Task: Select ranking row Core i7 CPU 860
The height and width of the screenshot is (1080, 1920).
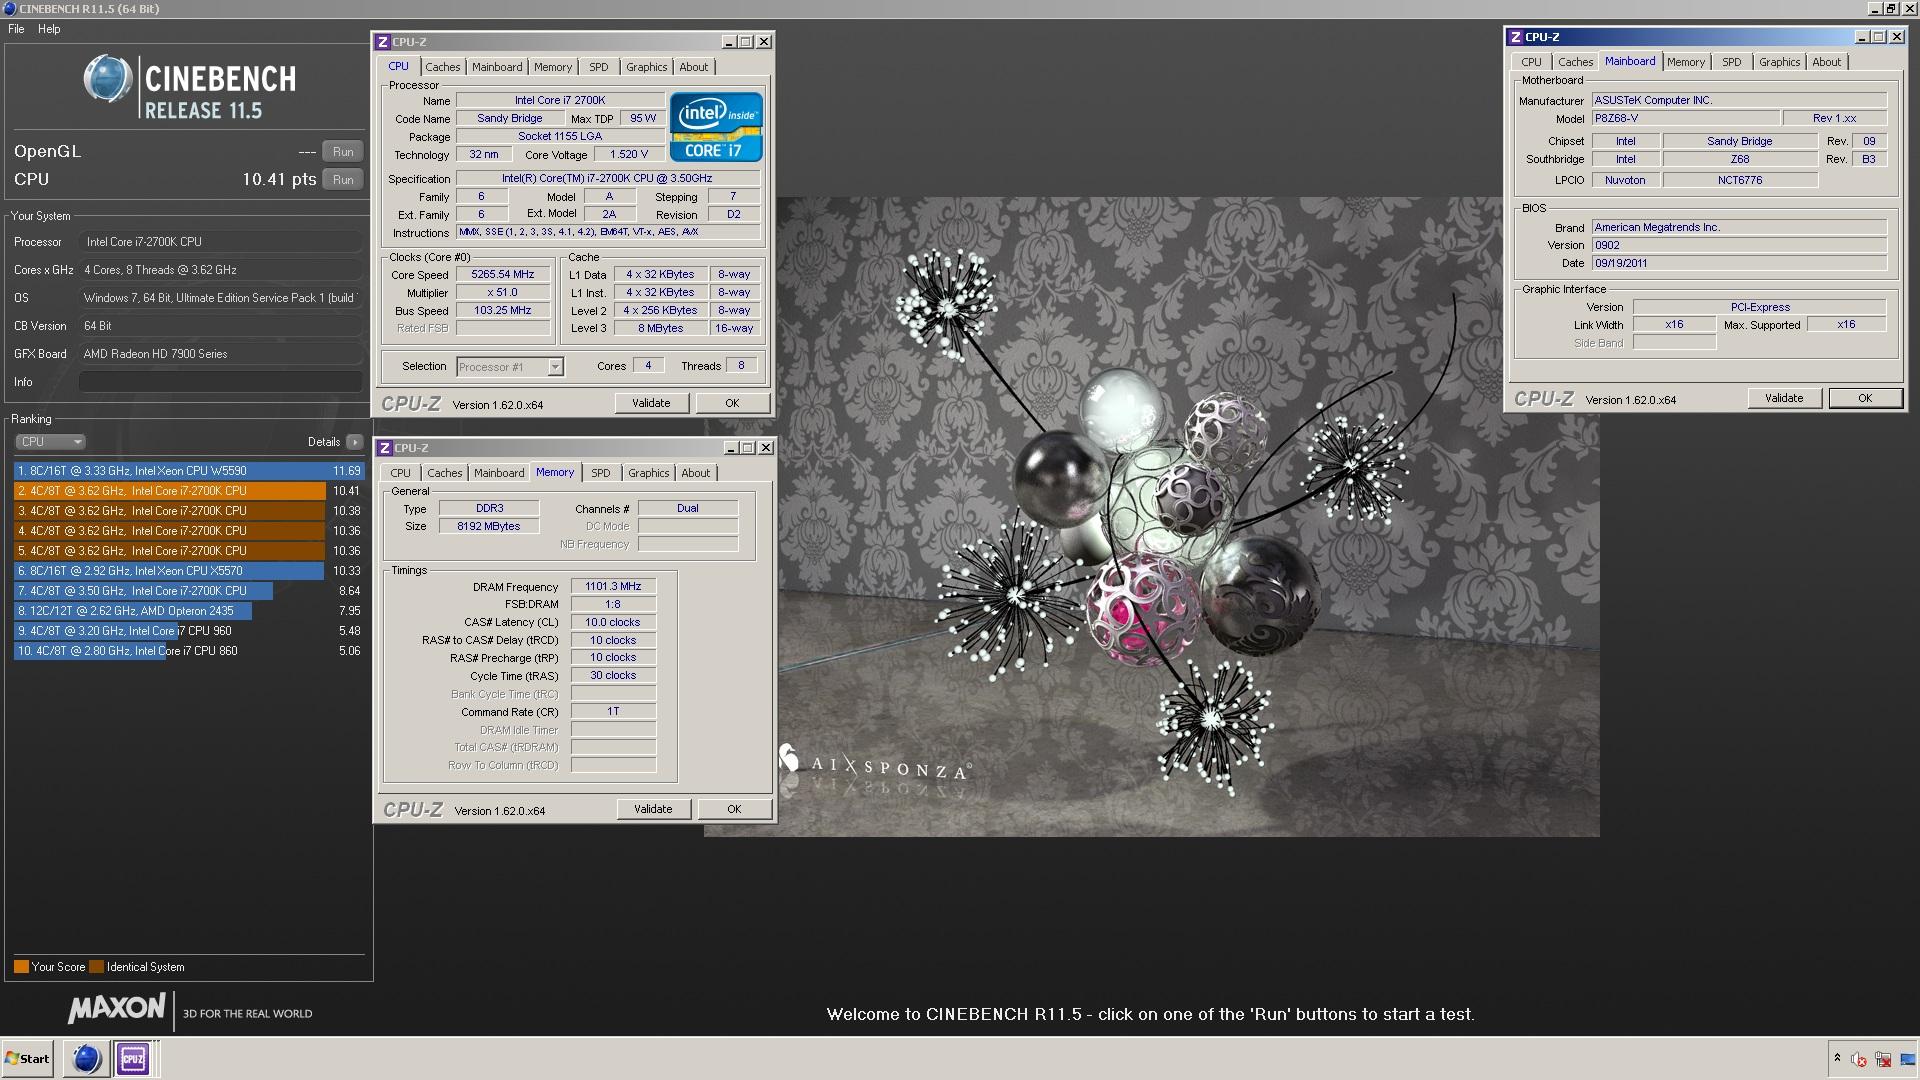Action: click(189, 651)
